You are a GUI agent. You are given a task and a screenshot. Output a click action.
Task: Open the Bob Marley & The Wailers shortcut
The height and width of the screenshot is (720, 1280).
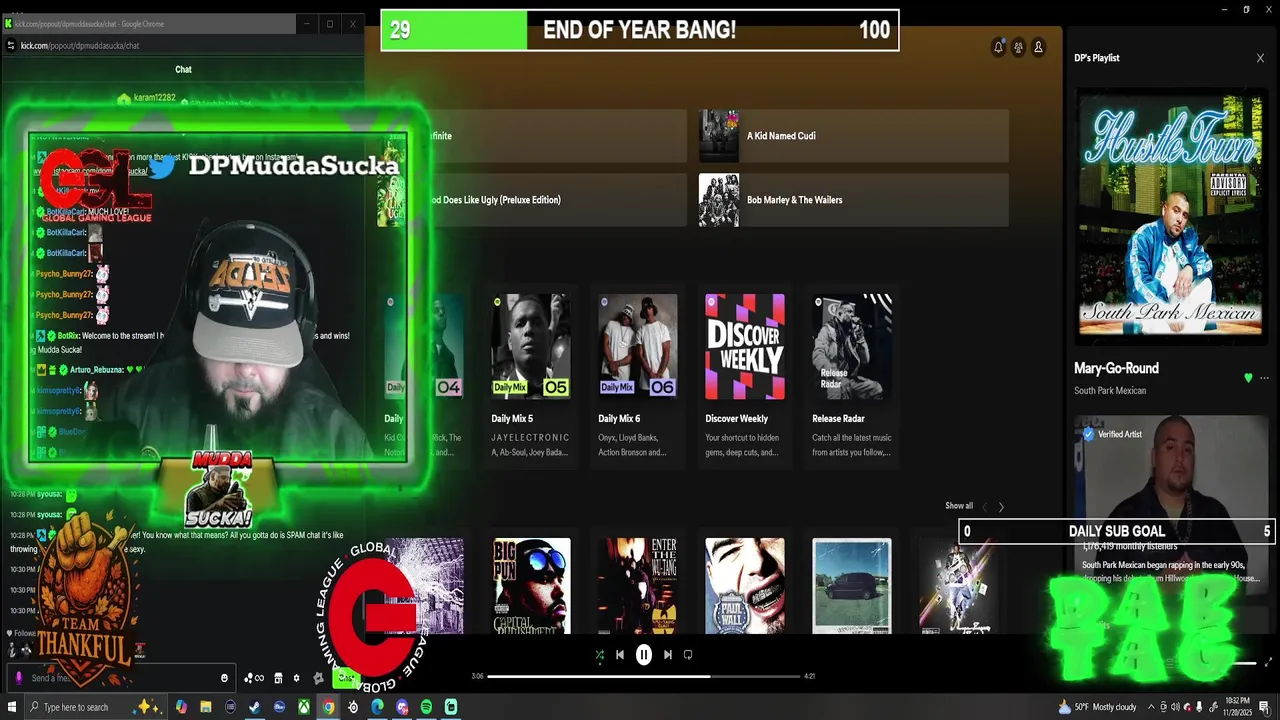click(x=854, y=200)
